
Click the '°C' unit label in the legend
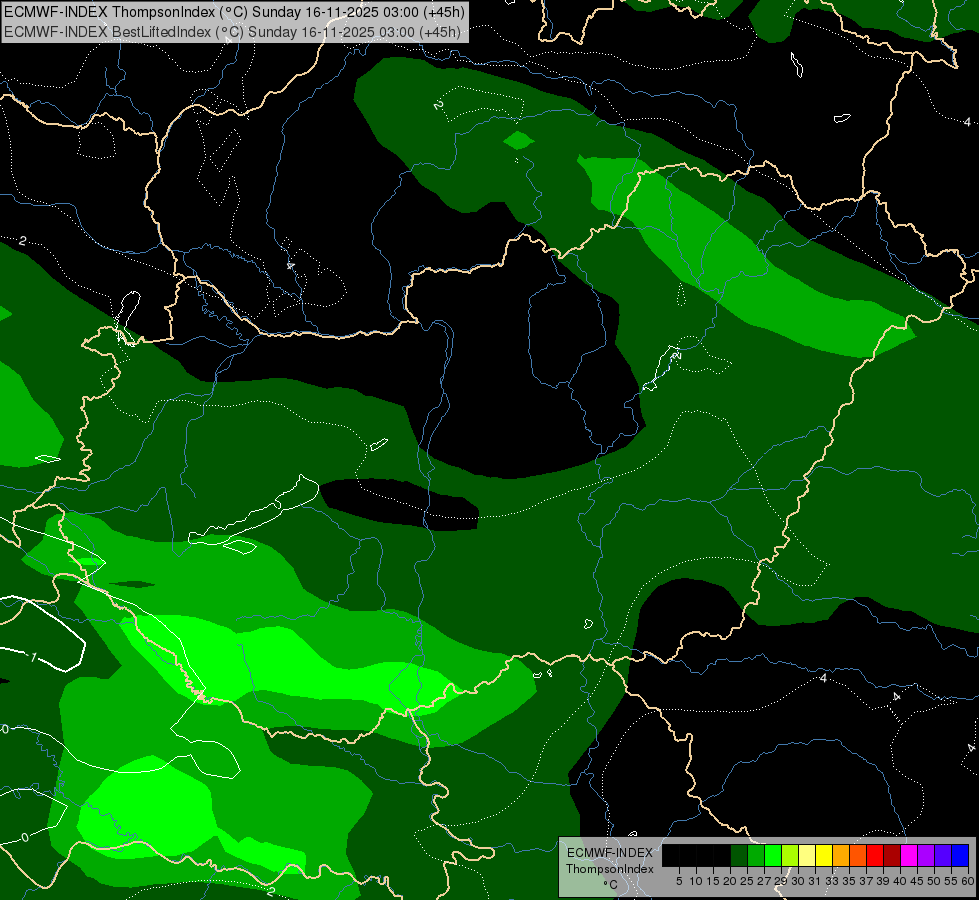(610, 884)
